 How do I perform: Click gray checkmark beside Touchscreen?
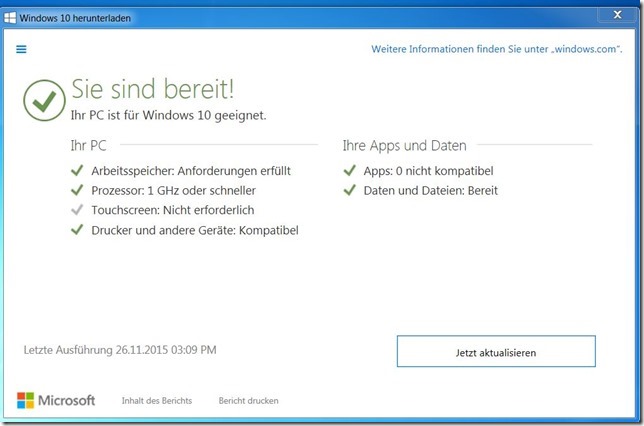point(77,210)
